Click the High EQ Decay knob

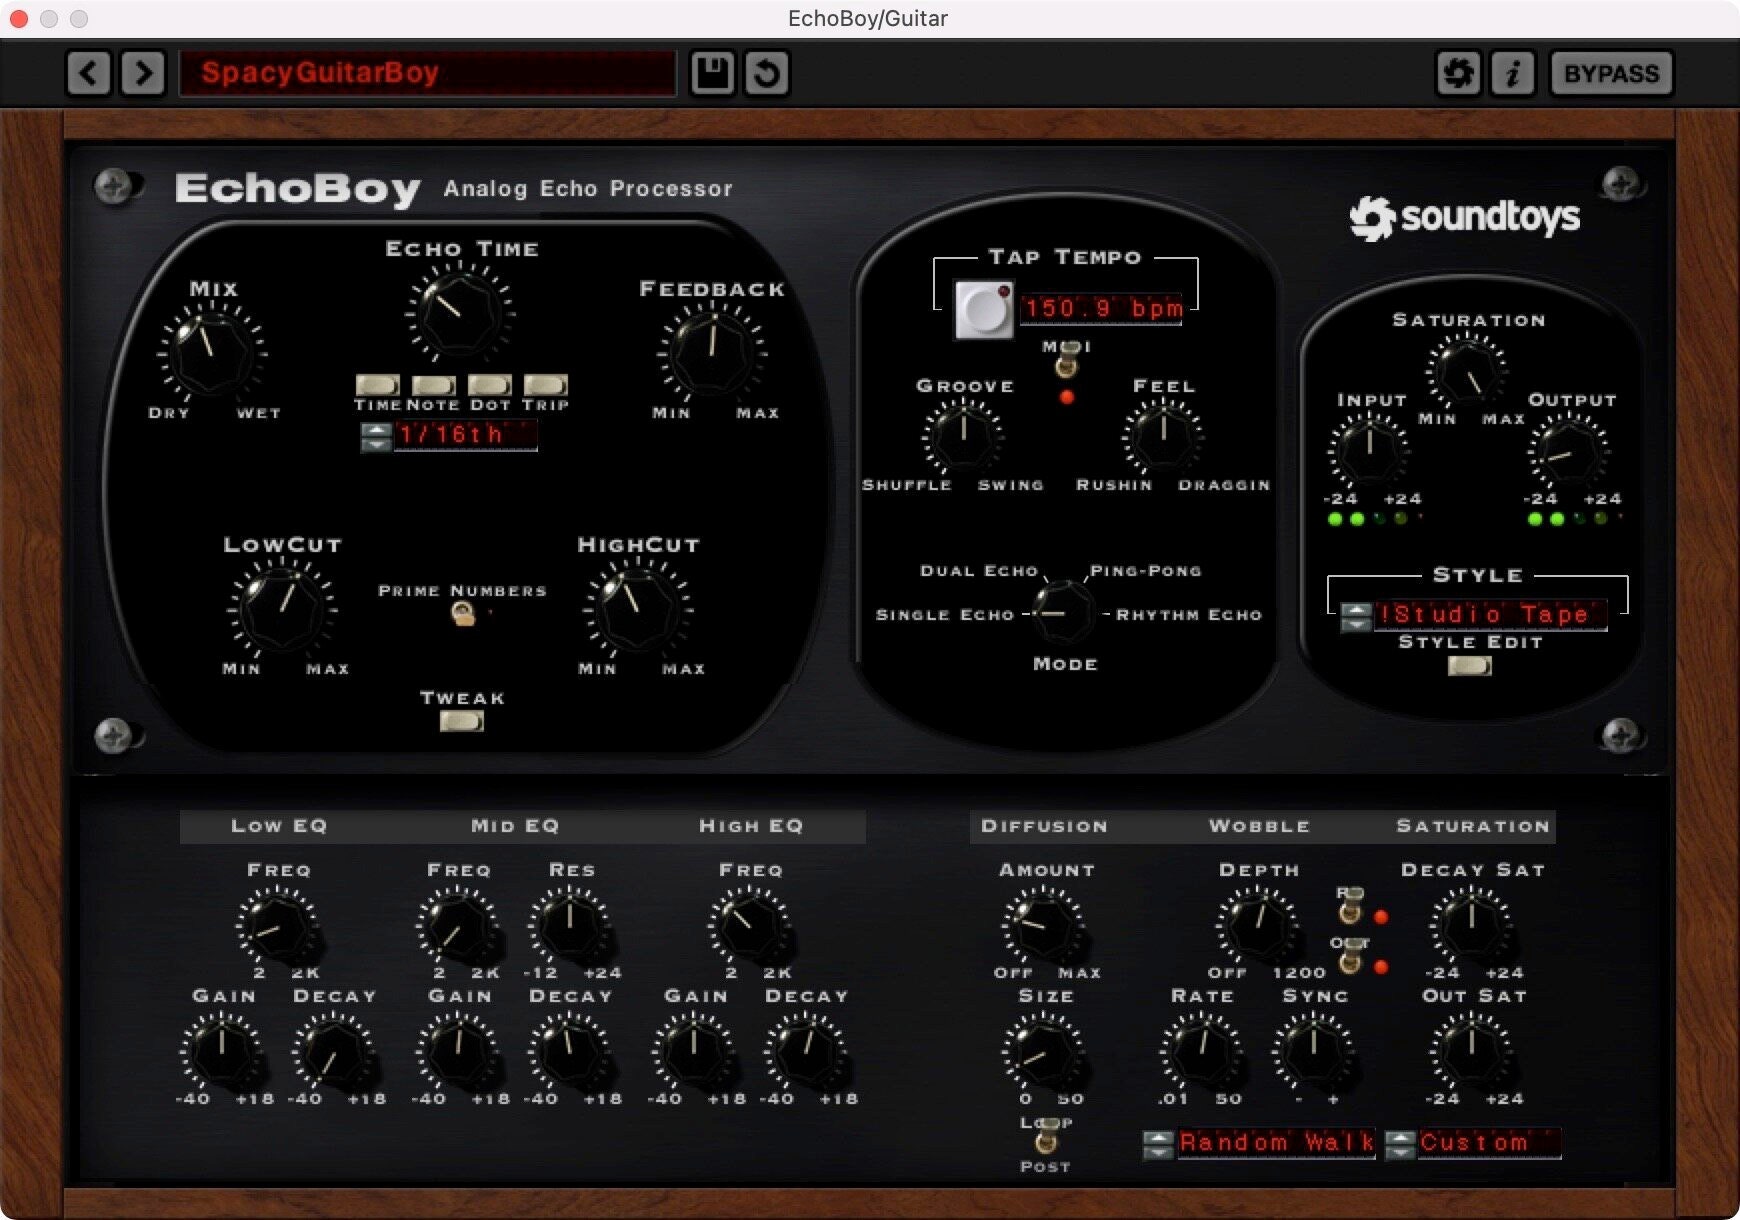pyautogui.click(x=805, y=1052)
